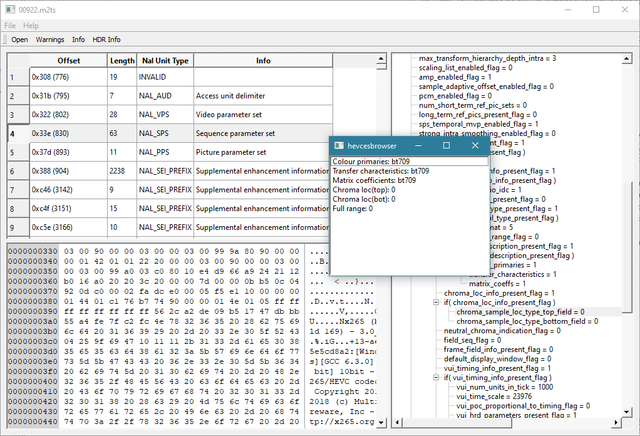The image size is (640, 436).
Task: Select sample_adaptive_offset_enabled_flag = 0 item
Action: (x=486, y=87)
